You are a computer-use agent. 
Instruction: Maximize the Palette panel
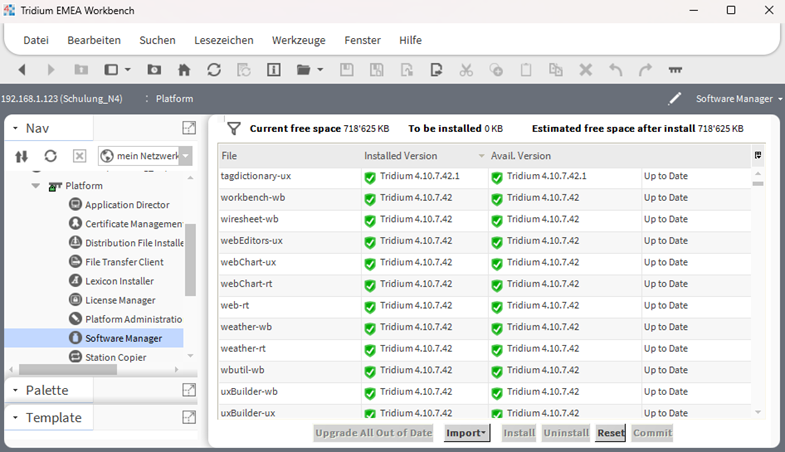(x=189, y=389)
